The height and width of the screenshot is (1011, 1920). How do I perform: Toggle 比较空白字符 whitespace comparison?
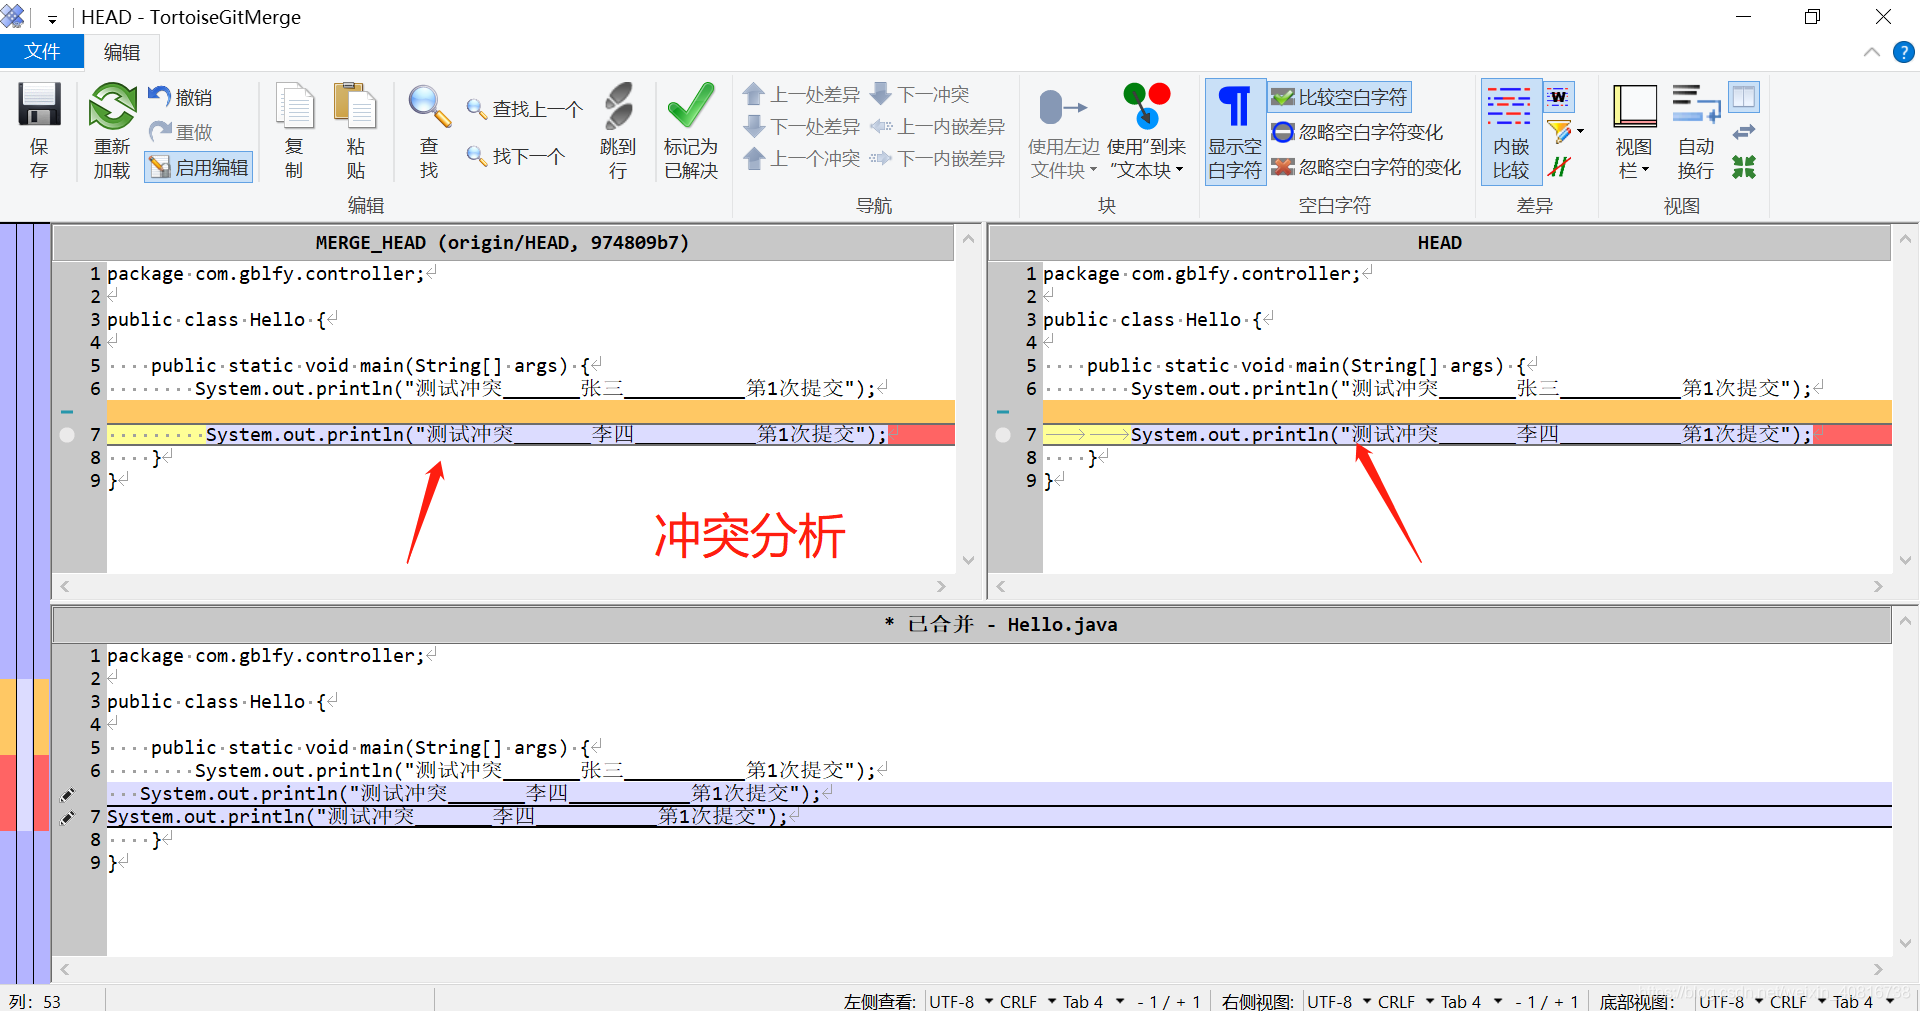click(1340, 96)
